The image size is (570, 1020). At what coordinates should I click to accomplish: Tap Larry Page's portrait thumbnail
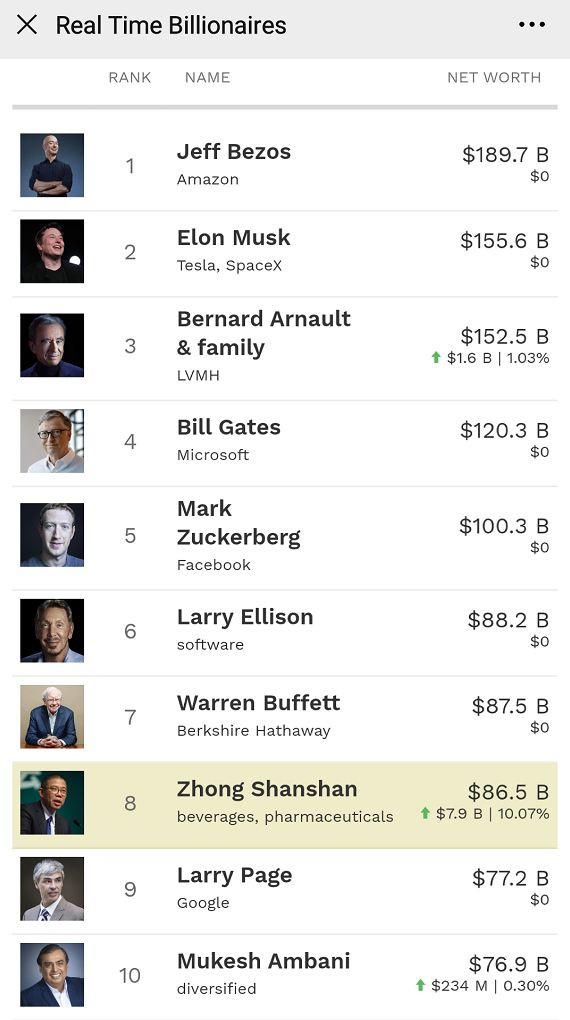click(52, 889)
